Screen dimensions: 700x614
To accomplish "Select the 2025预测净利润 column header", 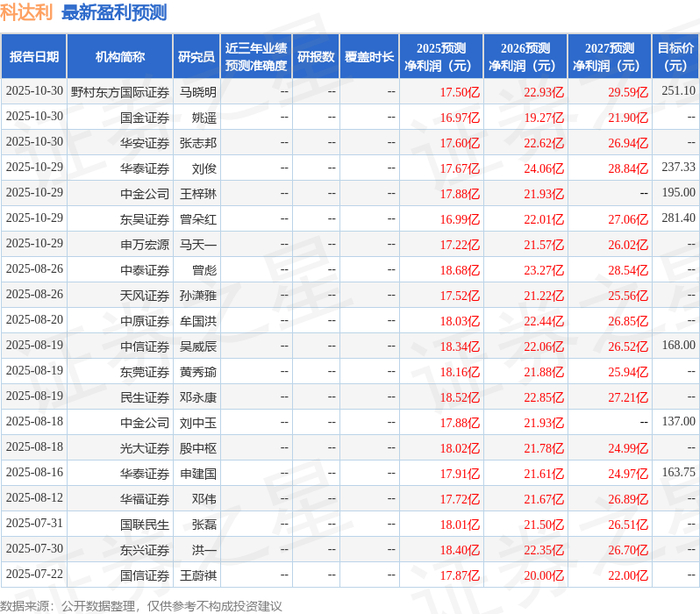I will (x=441, y=57).
